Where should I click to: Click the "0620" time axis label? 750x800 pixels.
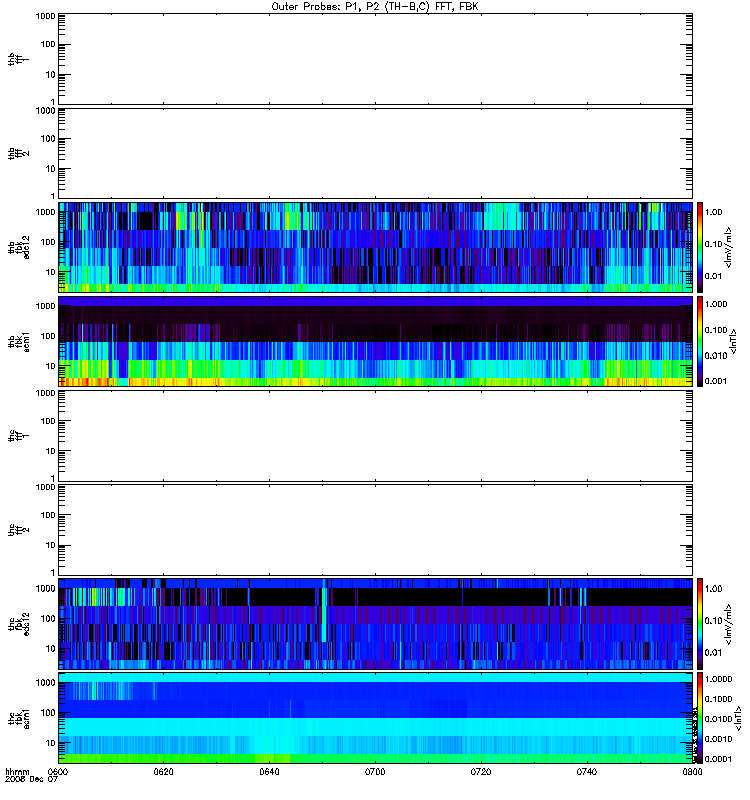coord(163,771)
